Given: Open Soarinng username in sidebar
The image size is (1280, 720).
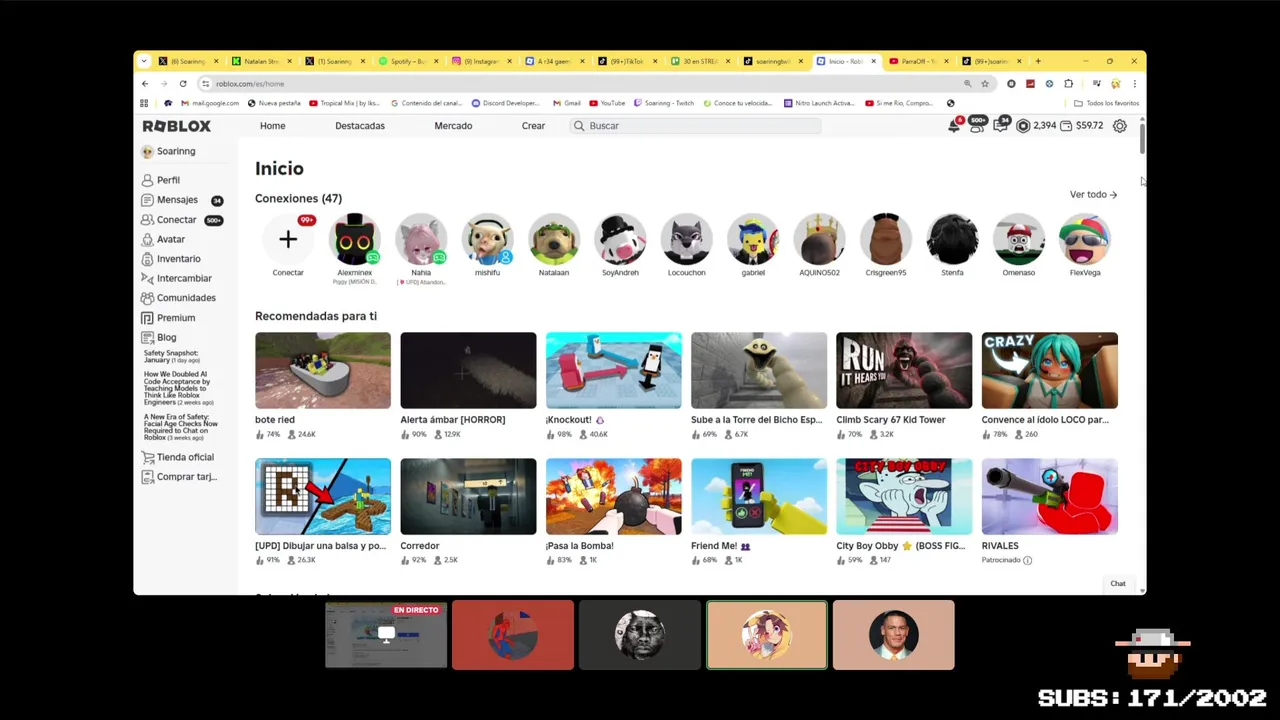Looking at the screenshot, I should [176, 151].
